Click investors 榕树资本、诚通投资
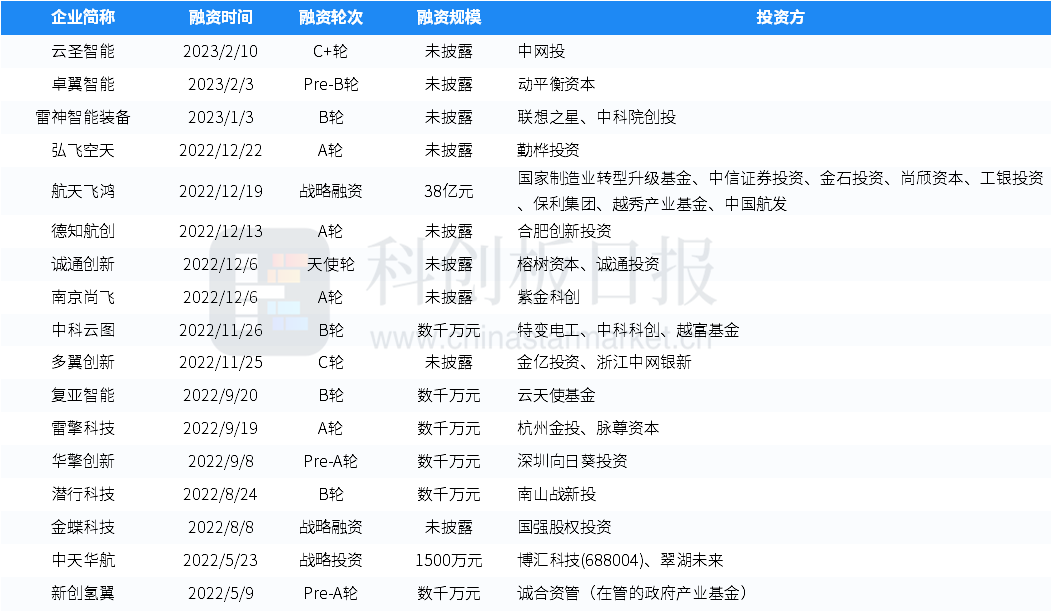 pyautogui.click(x=589, y=264)
